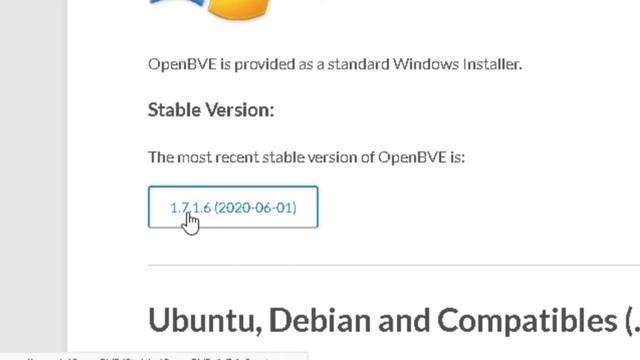Viewport: 640px width, 360px height.
Task: Click the blue flag portion of logo
Action: pos(177,3)
